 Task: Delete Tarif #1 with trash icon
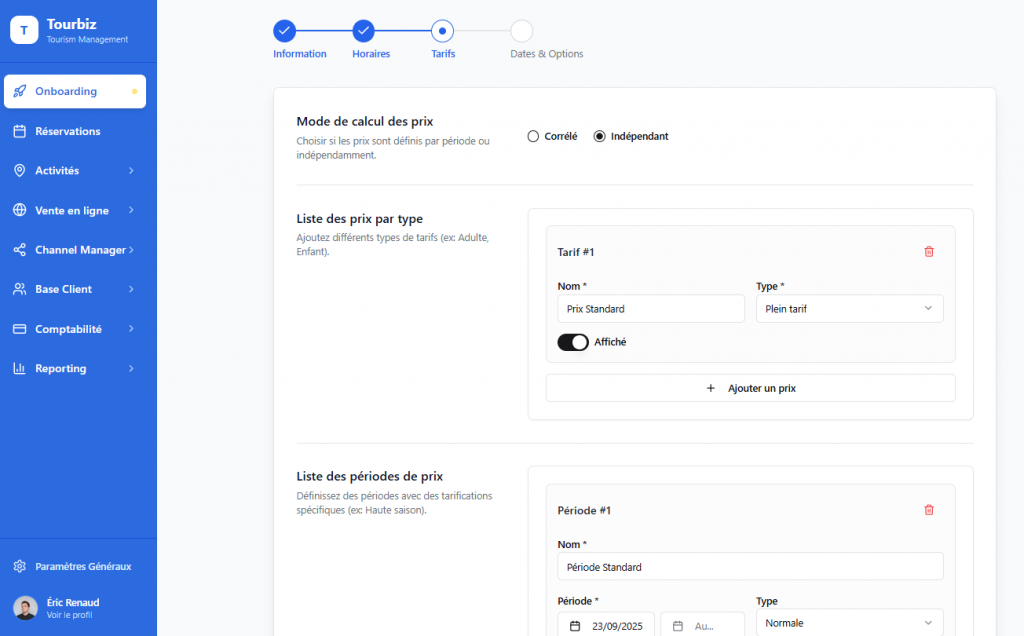coord(928,252)
